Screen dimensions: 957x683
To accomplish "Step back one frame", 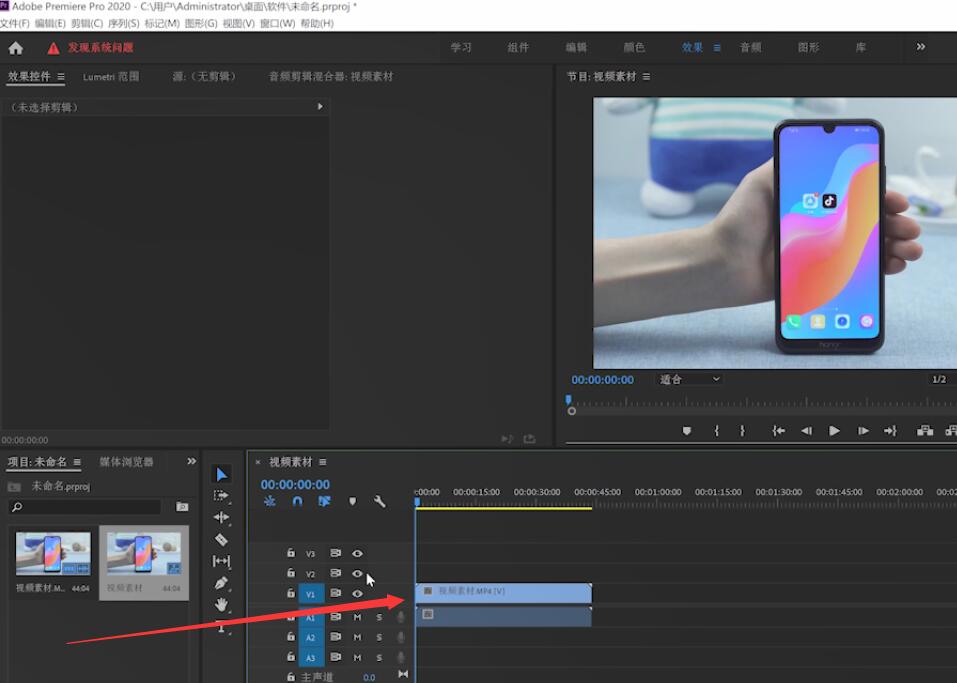I will click(806, 431).
